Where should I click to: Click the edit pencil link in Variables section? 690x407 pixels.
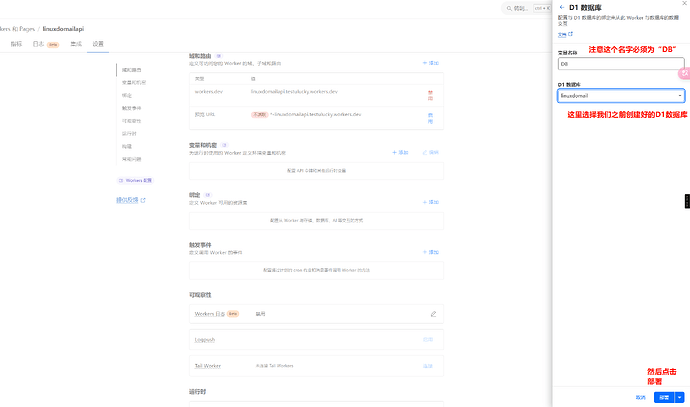click(x=431, y=153)
